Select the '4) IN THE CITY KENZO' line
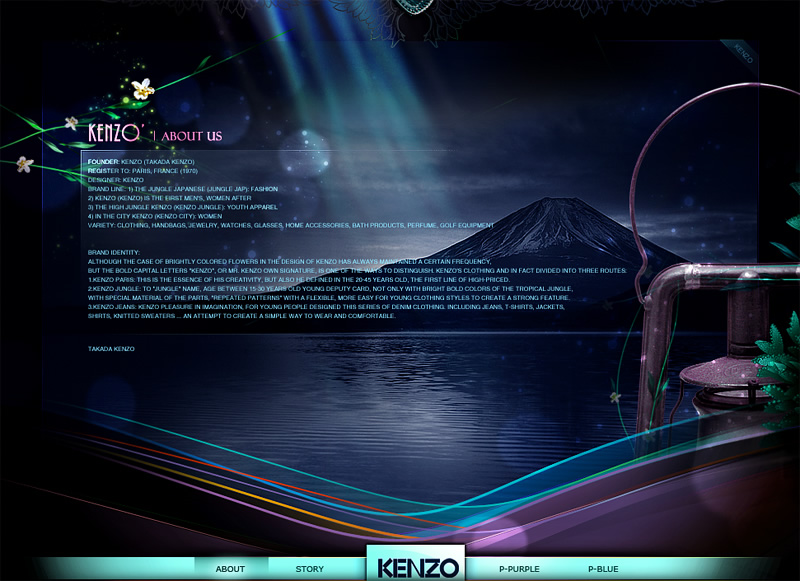Screen dimensions: 800x581 point(155,216)
